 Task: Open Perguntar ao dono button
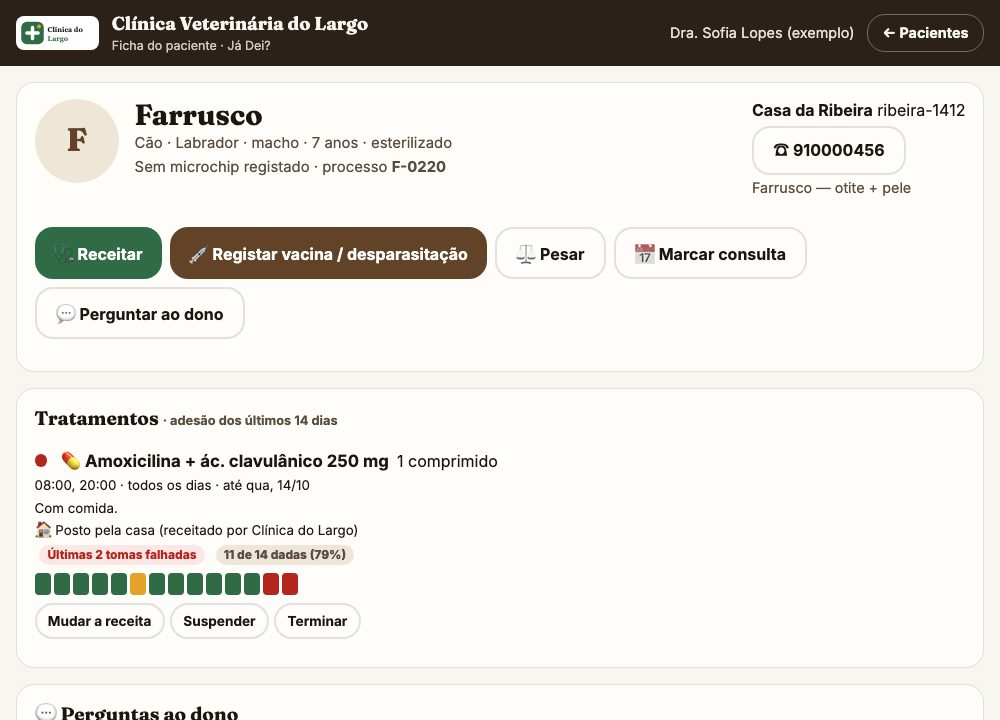pos(140,313)
